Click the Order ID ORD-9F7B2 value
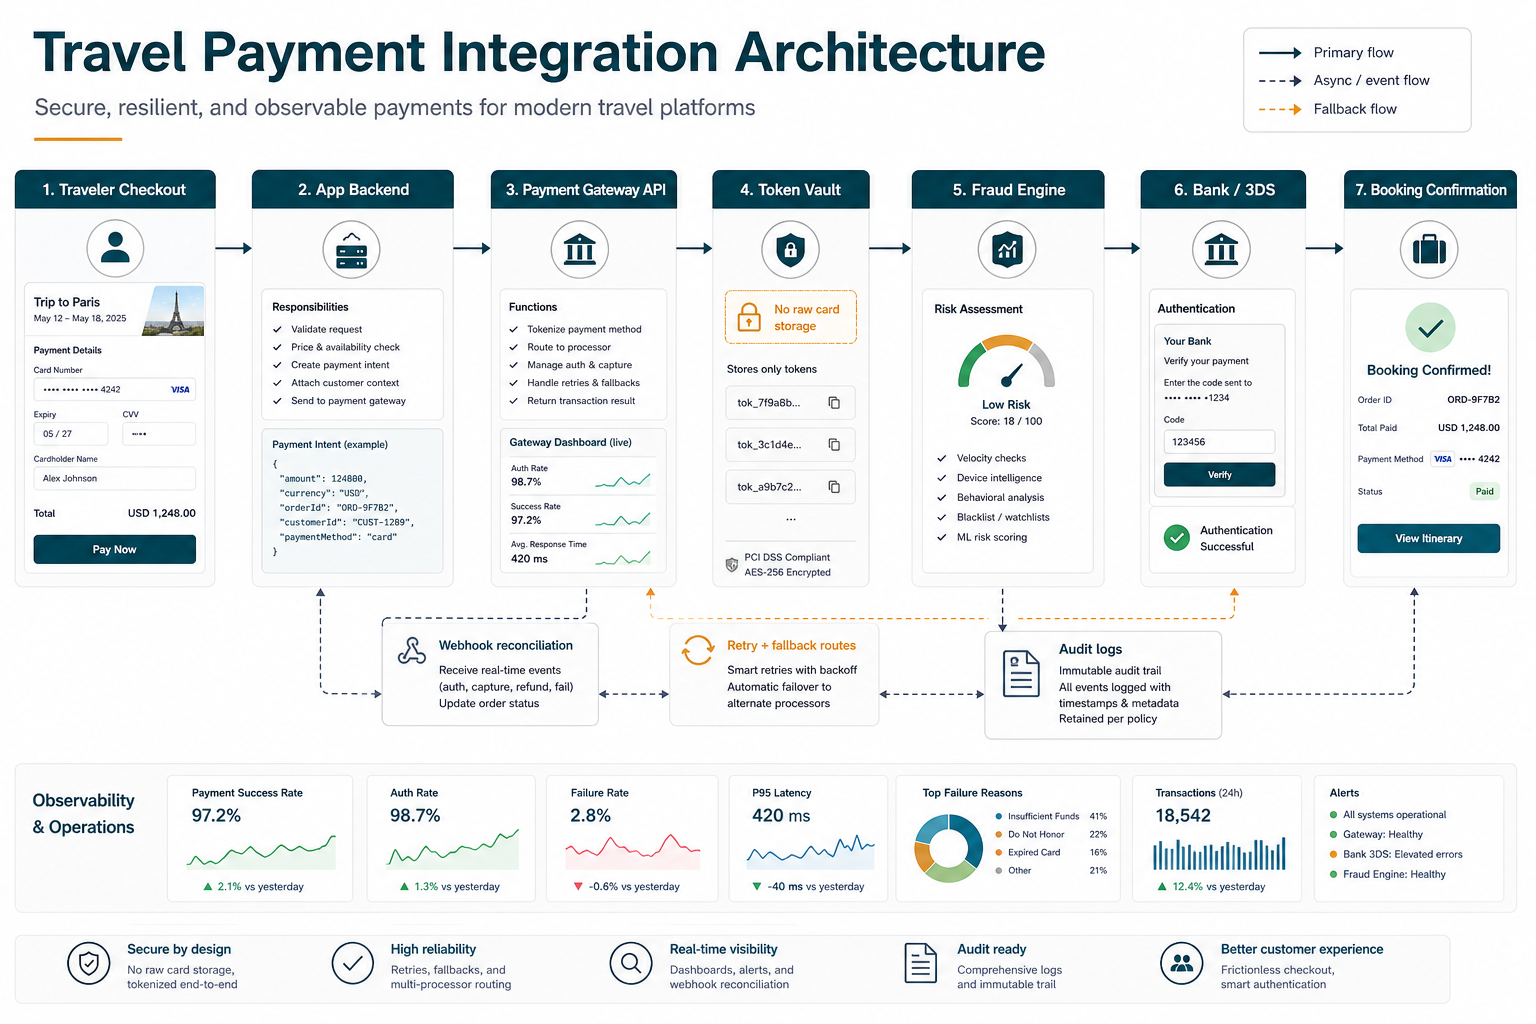The height and width of the screenshot is (1024, 1536). click(1473, 399)
